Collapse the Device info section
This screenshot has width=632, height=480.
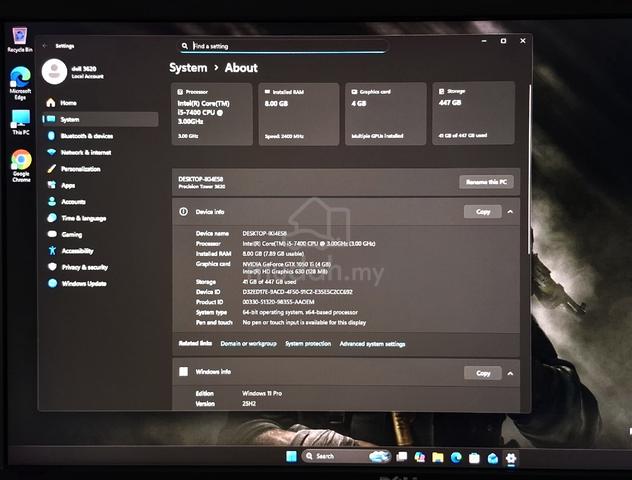click(510, 212)
